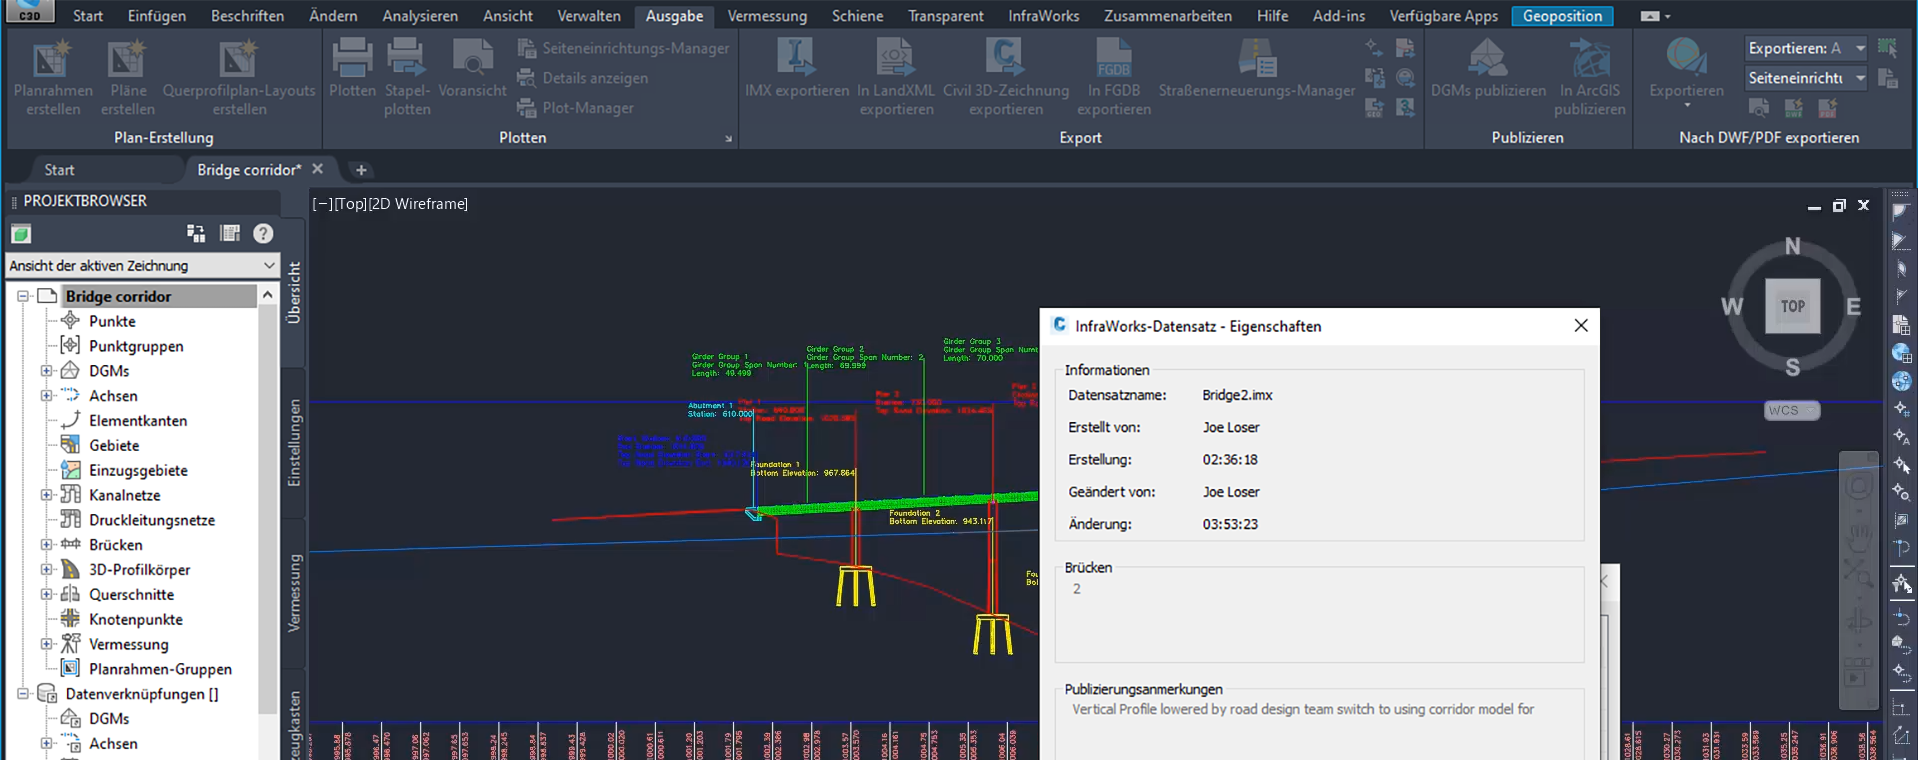Collapse the Bridge corridor tree node
The height and width of the screenshot is (760, 1918).
pos(23,297)
